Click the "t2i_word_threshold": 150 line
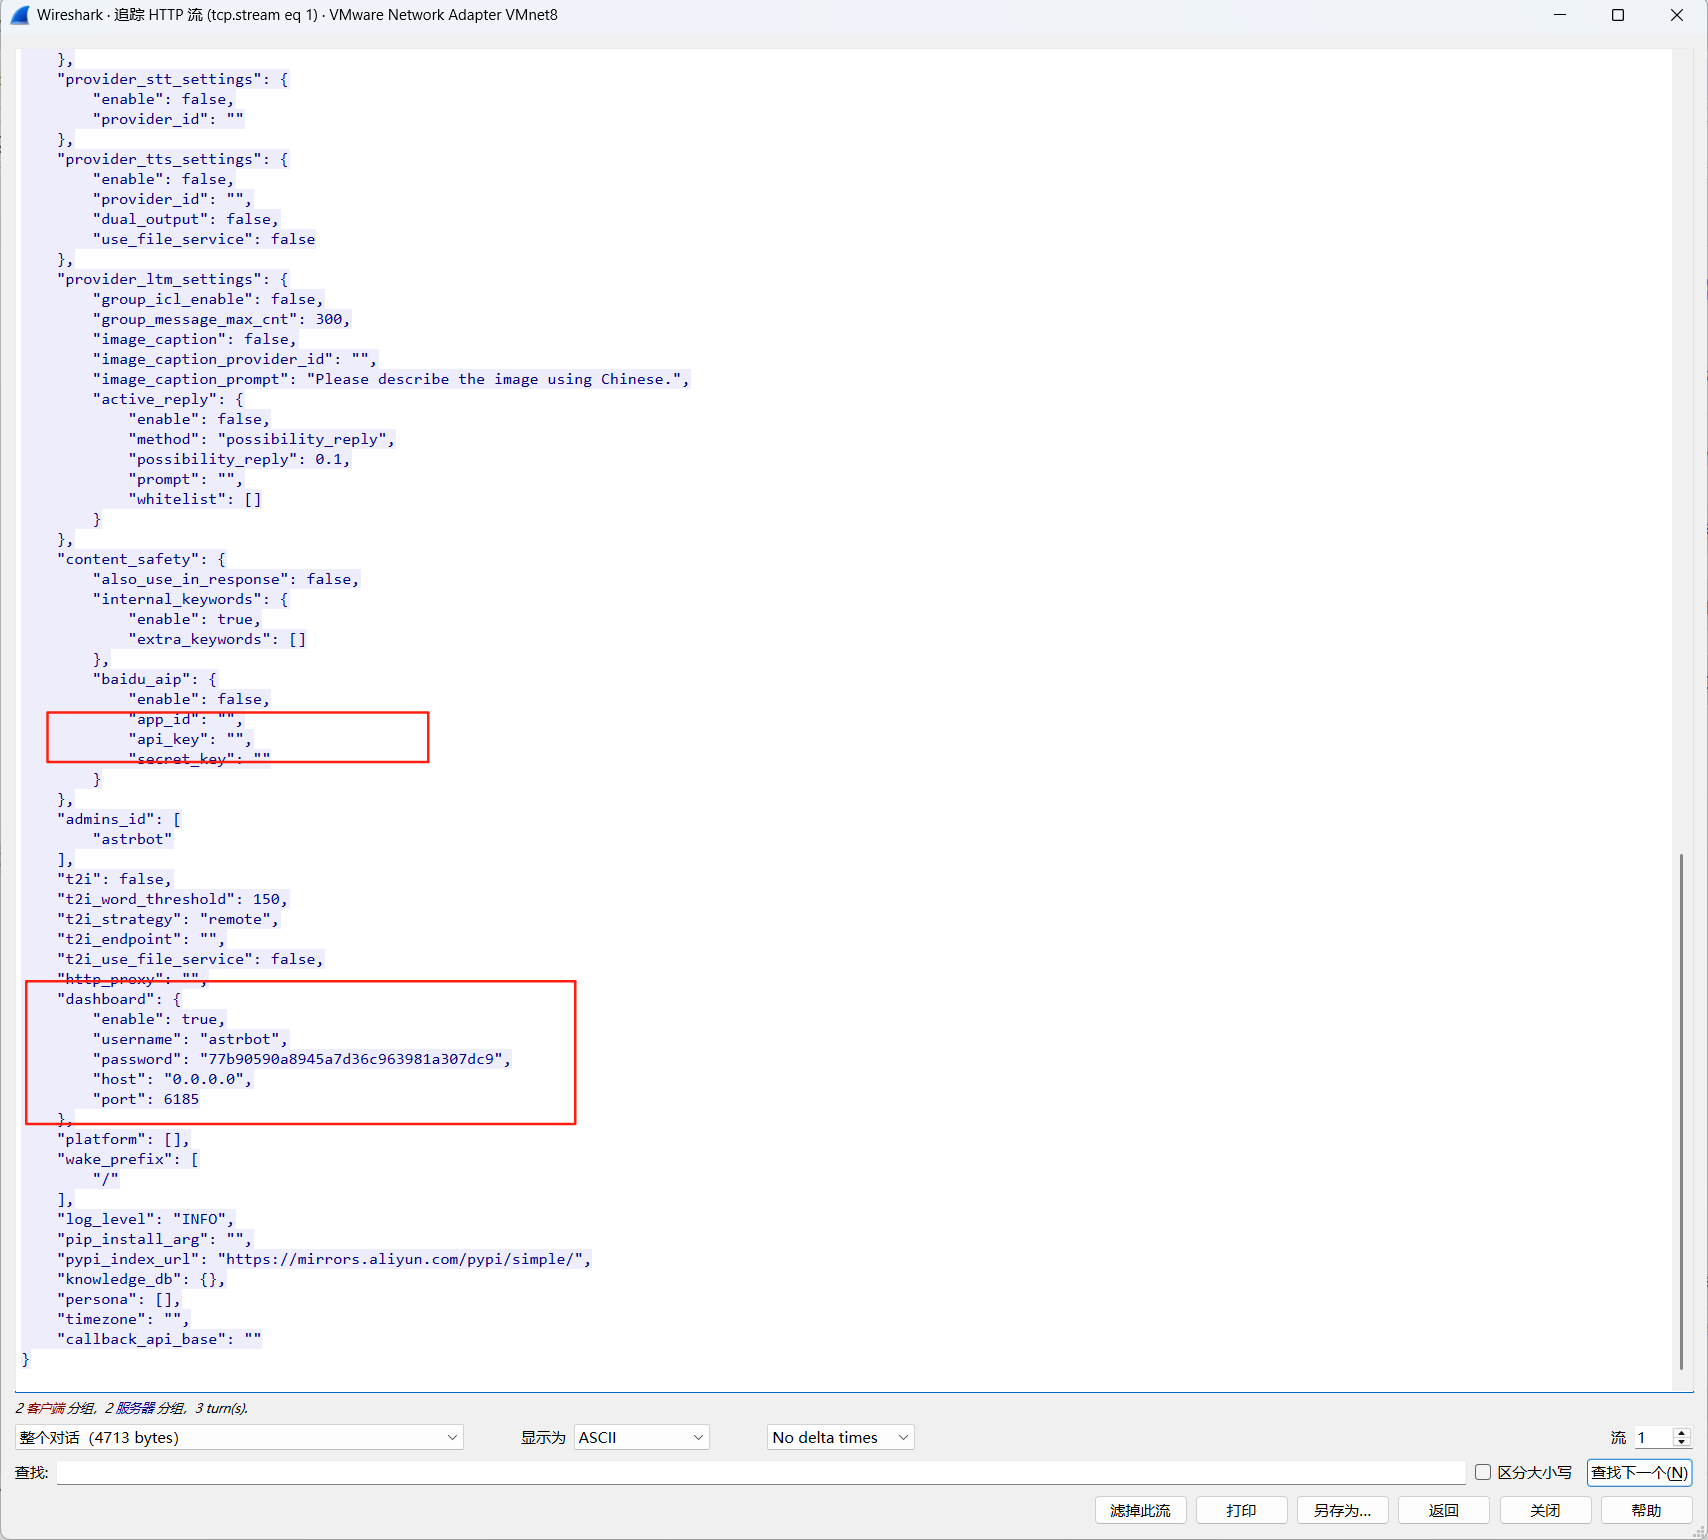The image size is (1708, 1540). (172, 899)
